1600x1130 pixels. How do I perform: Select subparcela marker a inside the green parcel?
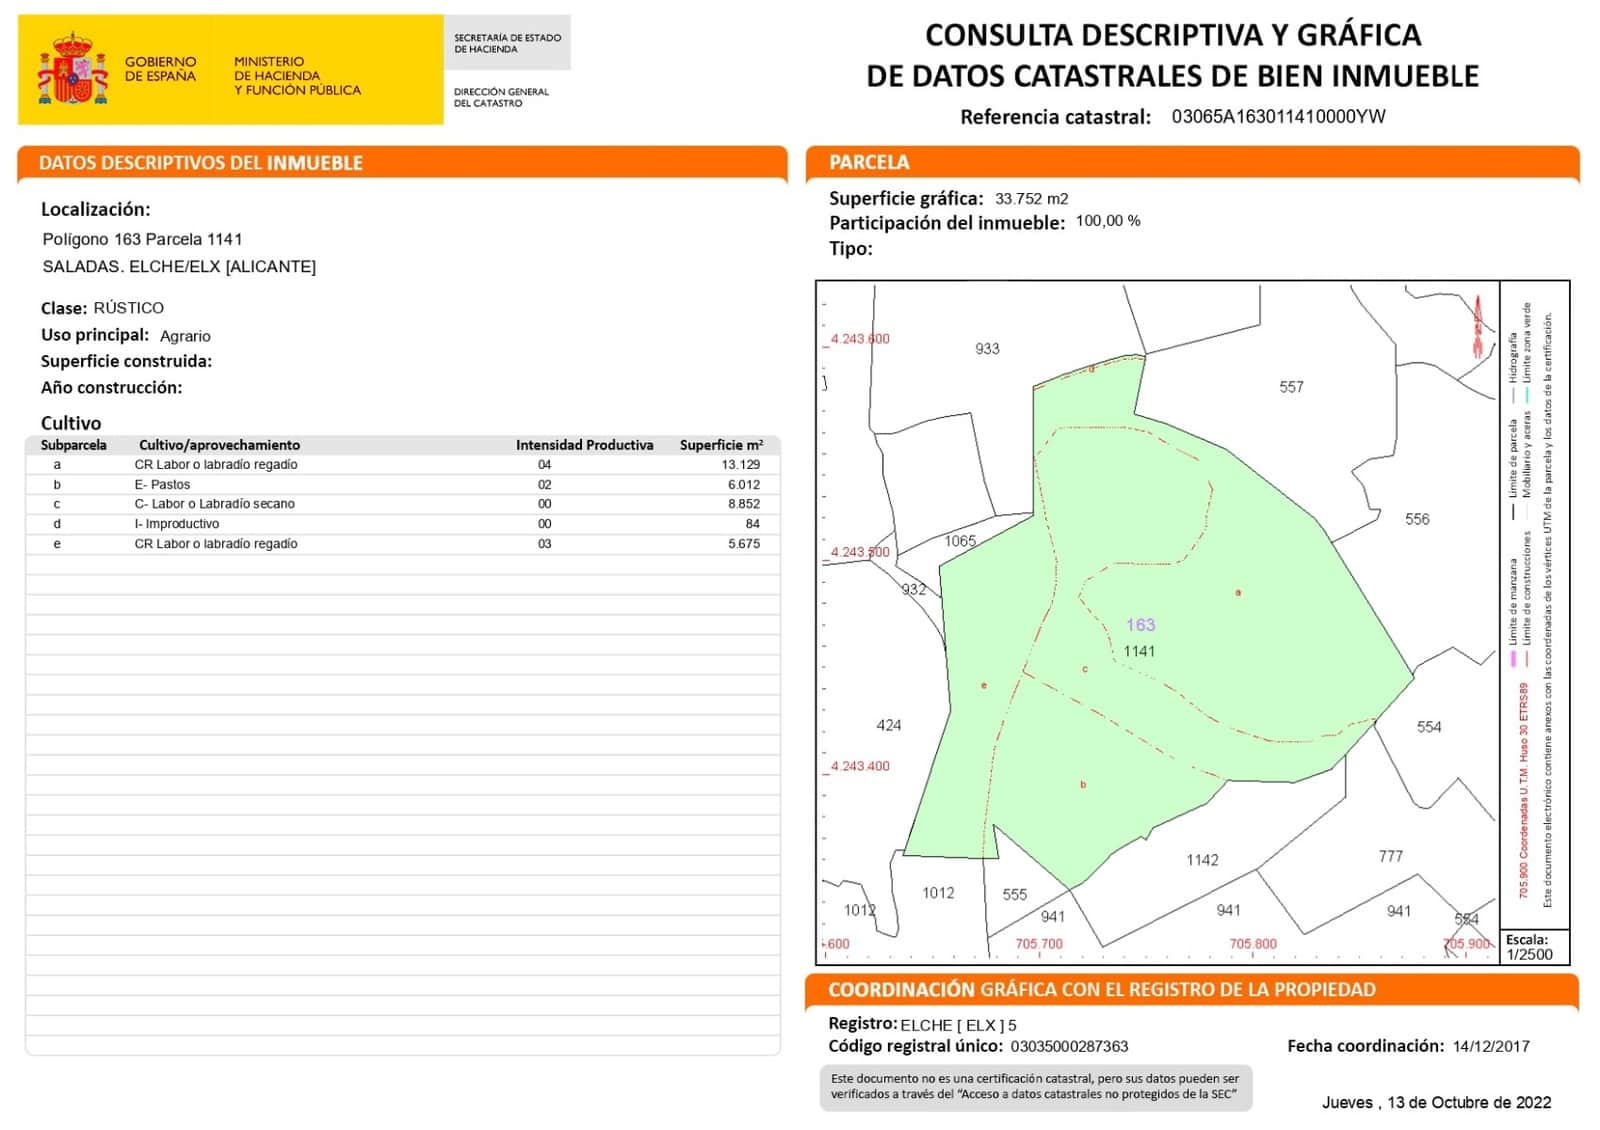(1237, 592)
